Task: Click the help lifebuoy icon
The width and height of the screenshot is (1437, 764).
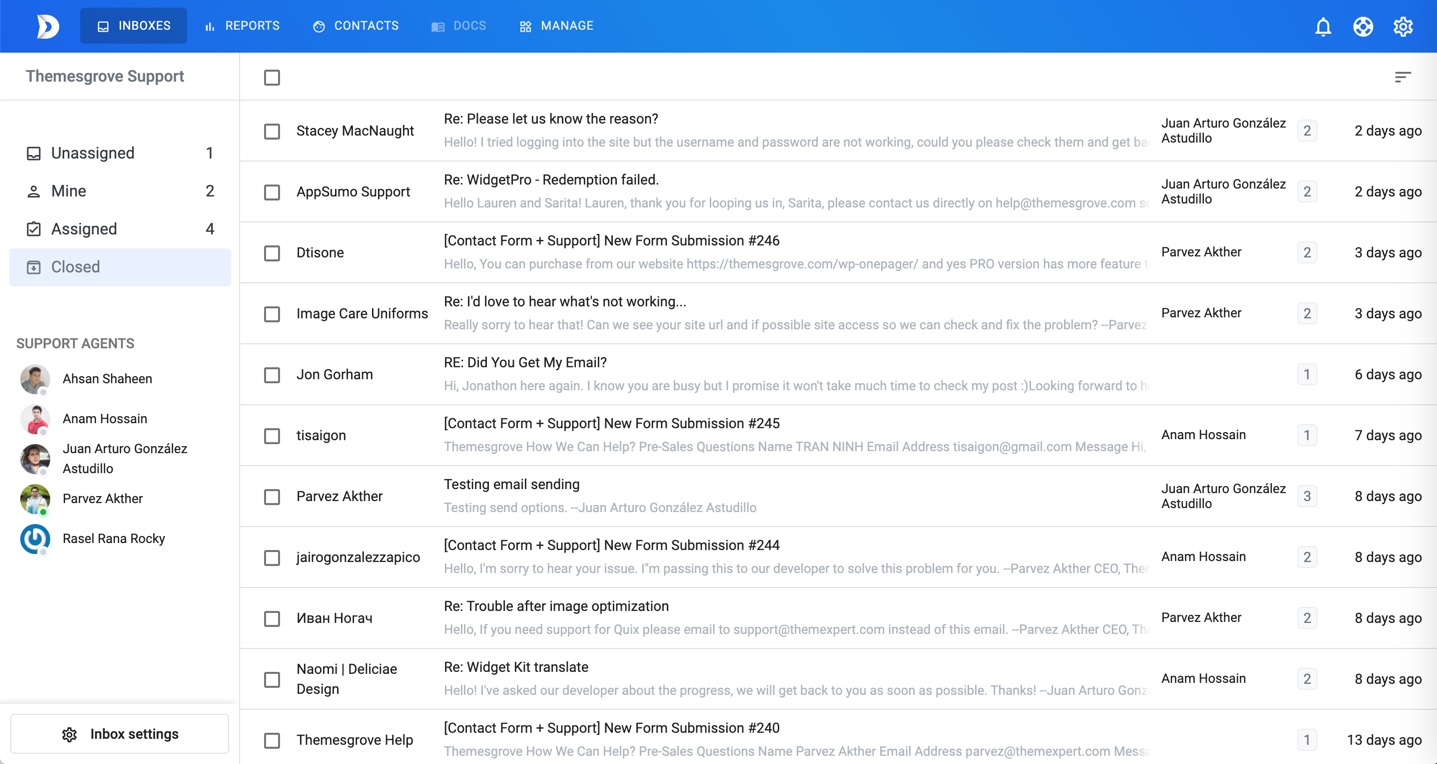Action: point(1363,27)
